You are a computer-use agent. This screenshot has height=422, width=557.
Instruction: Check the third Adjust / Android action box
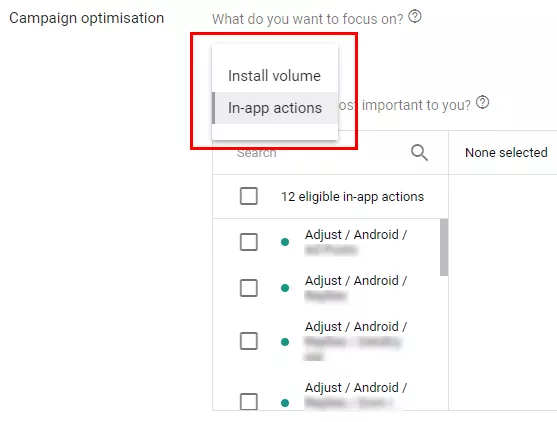pyautogui.click(x=249, y=341)
